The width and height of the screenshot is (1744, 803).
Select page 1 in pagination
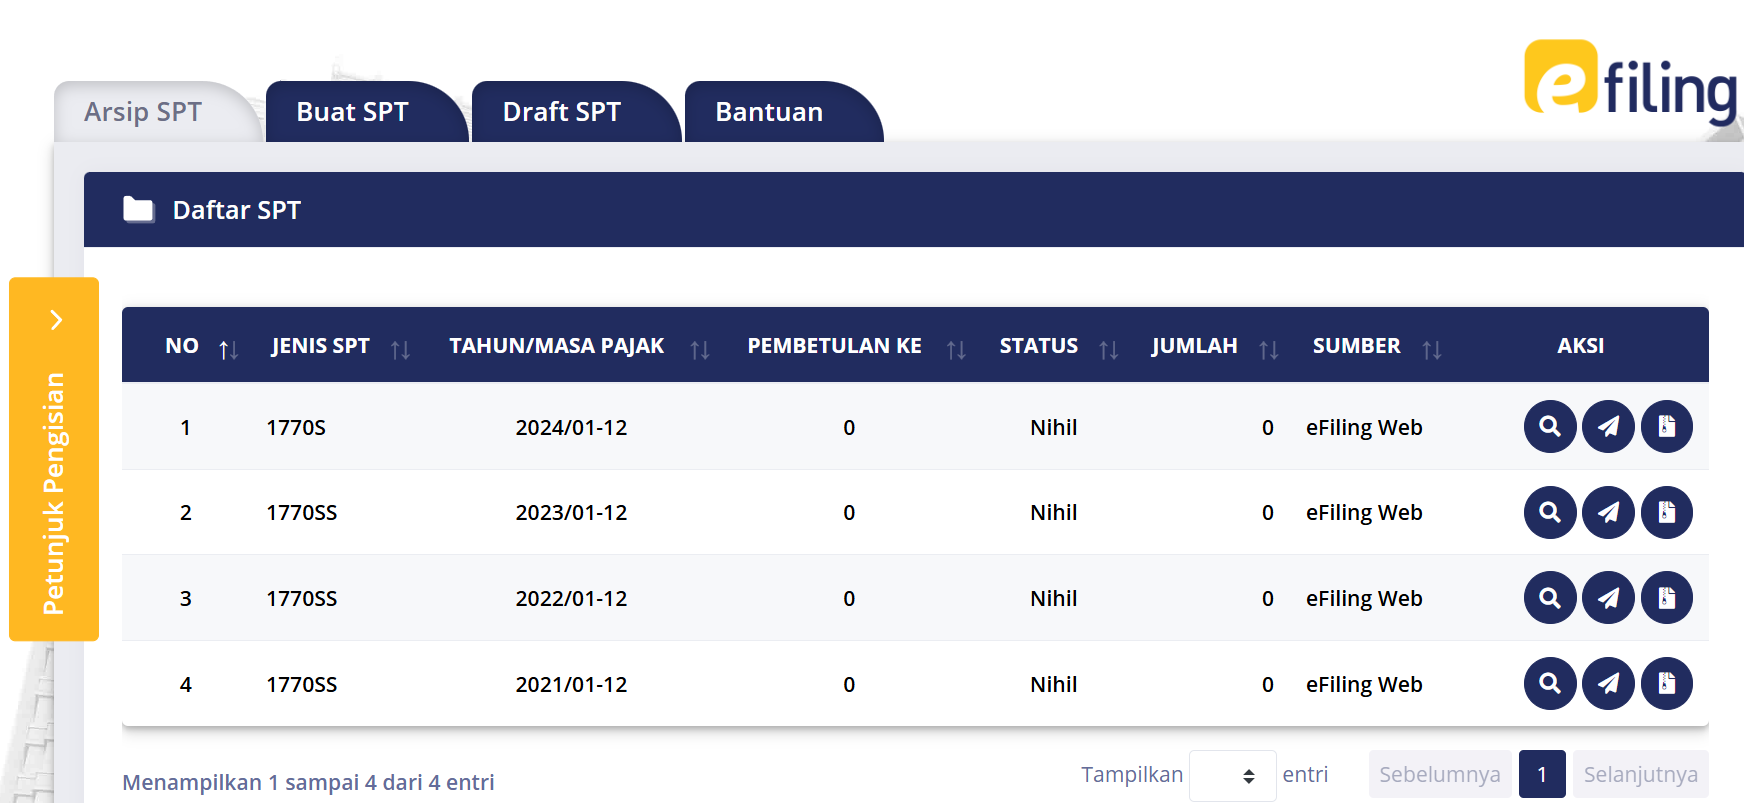1541,775
